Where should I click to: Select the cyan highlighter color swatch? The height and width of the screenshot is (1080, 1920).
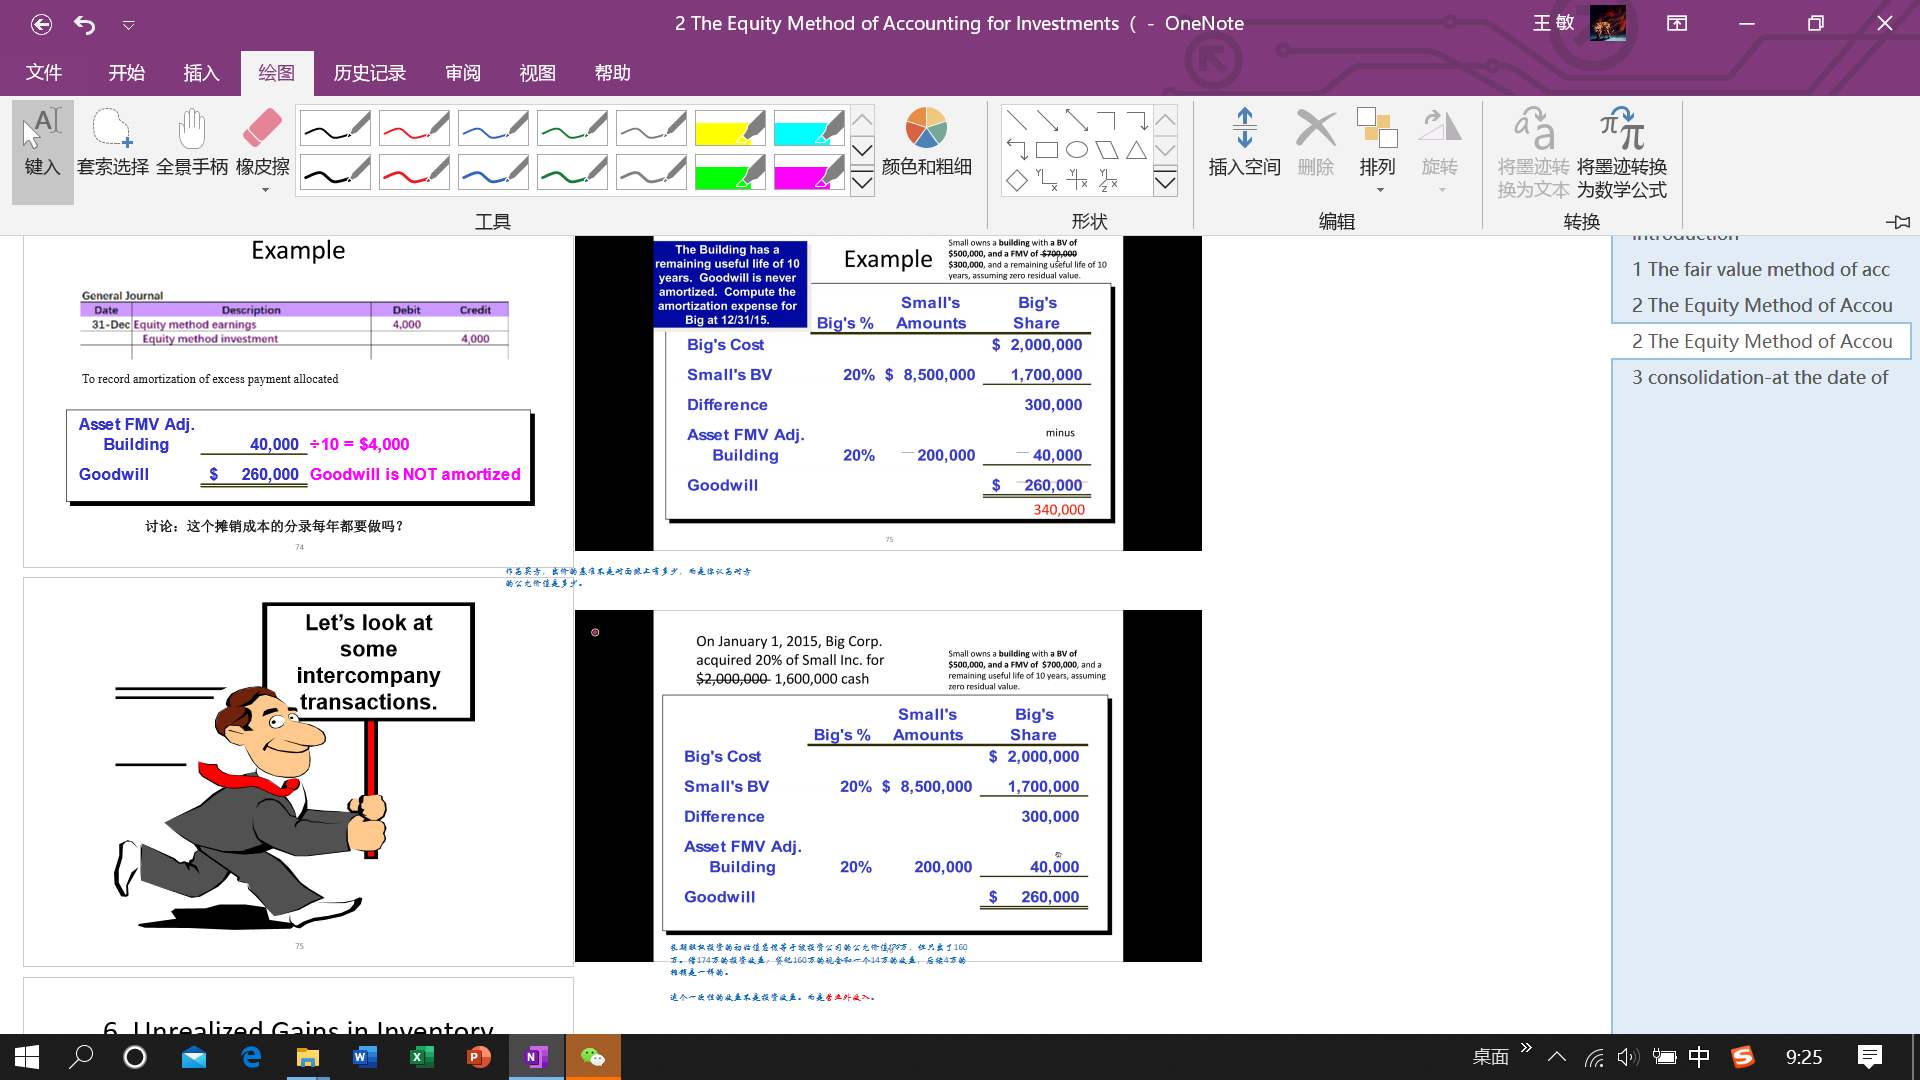click(809, 128)
